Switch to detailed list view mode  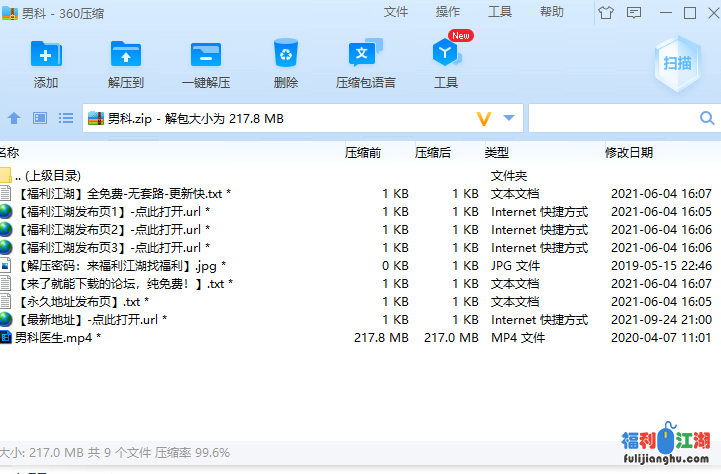[66, 118]
